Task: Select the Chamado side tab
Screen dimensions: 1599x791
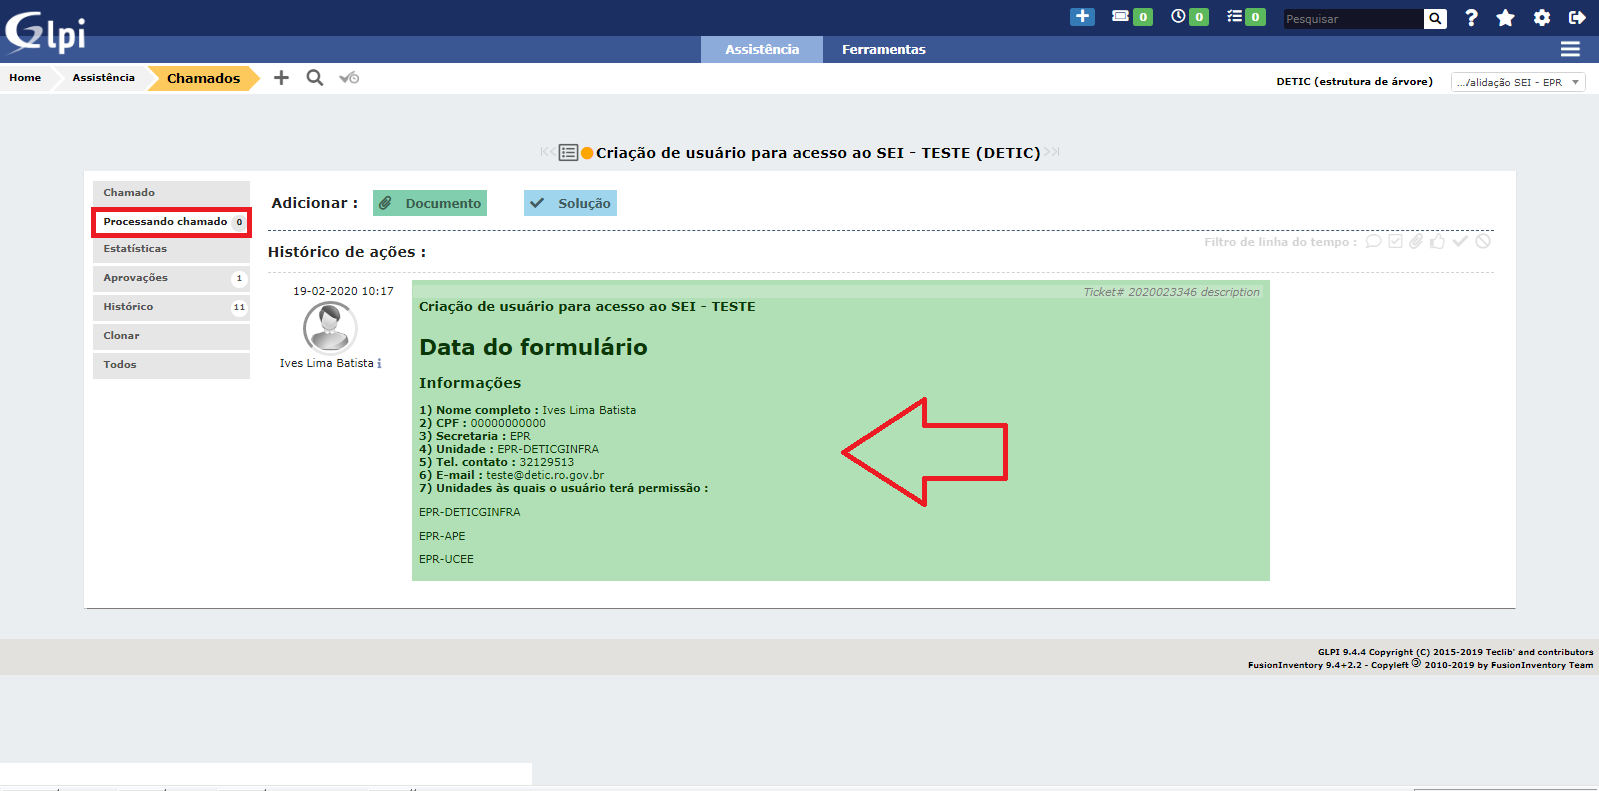Action: point(171,193)
